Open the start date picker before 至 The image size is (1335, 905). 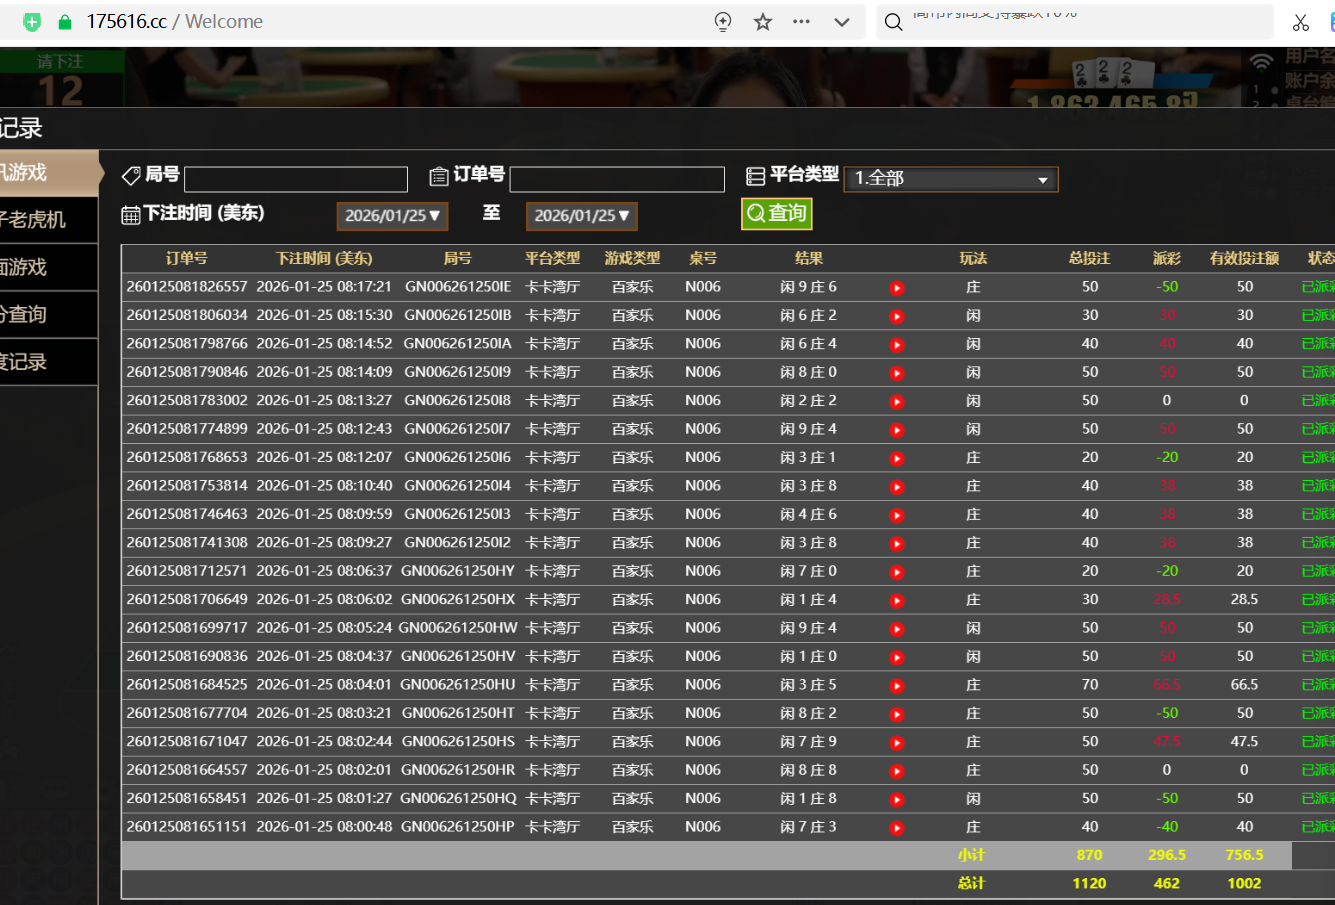tap(392, 216)
